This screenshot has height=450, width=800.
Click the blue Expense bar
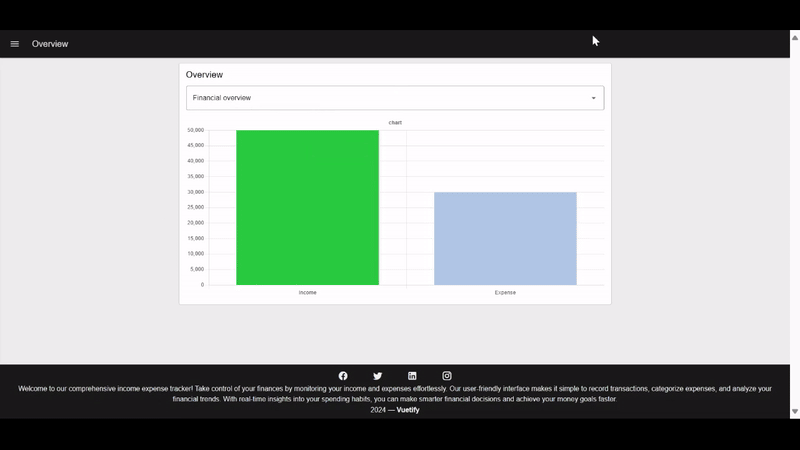tap(505, 238)
